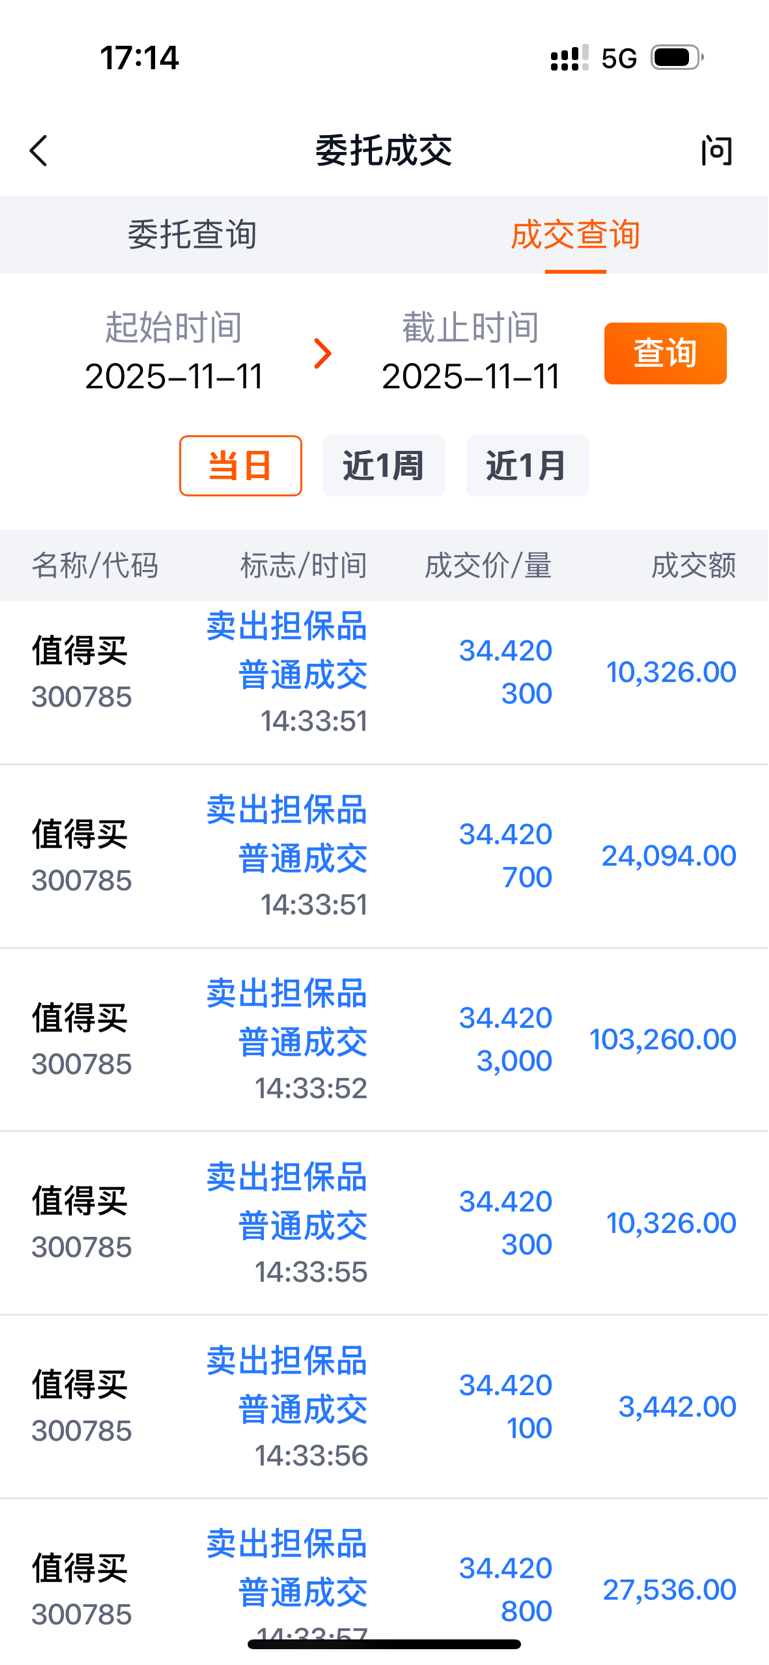Select the 当日 range filter
Image resolution: width=769 pixels, height=1665 pixels.
click(x=240, y=466)
